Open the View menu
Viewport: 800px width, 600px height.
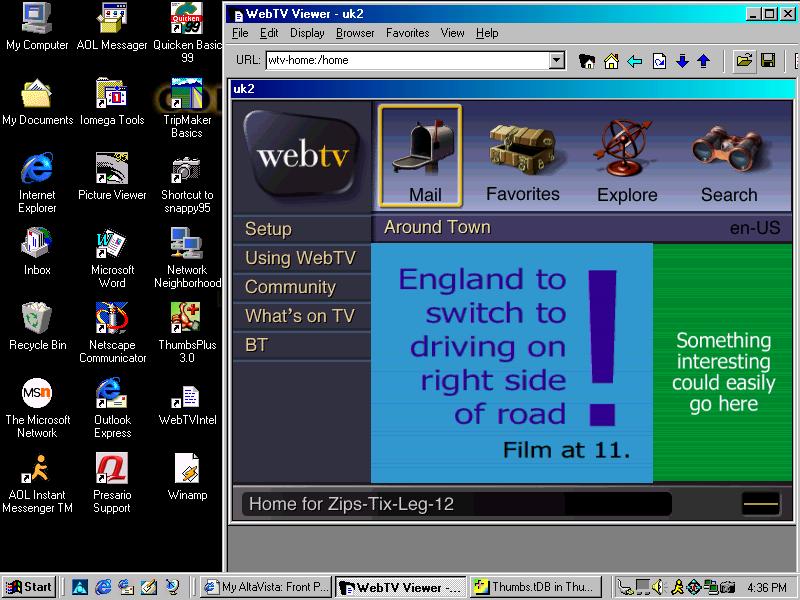453,33
